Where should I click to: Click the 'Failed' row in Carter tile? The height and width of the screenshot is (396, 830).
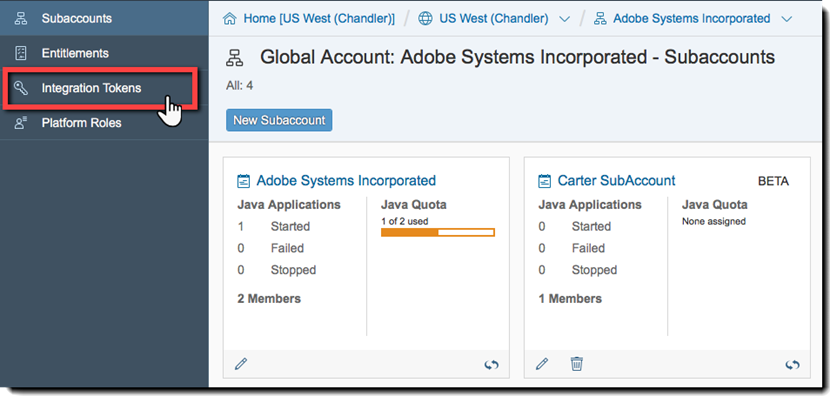(572, 248)
